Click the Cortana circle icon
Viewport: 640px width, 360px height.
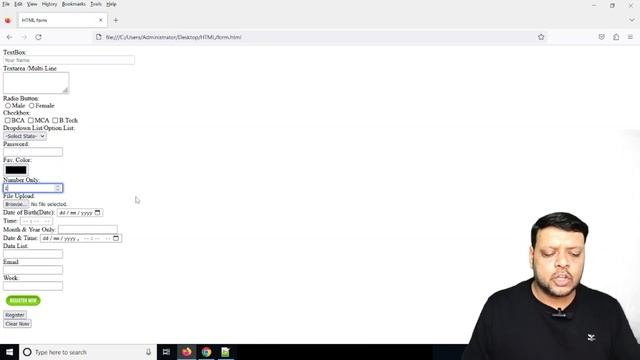click(27, 352)
